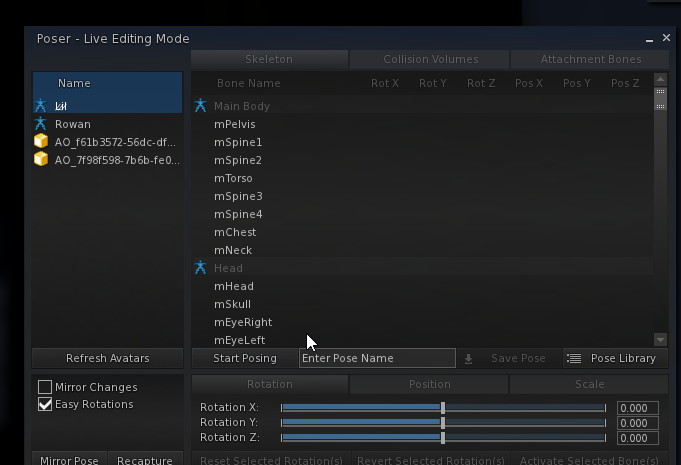Viewport: 681px width, 465px height.
Task: Click the list icon on Pose Library
Action: point(574,358)
